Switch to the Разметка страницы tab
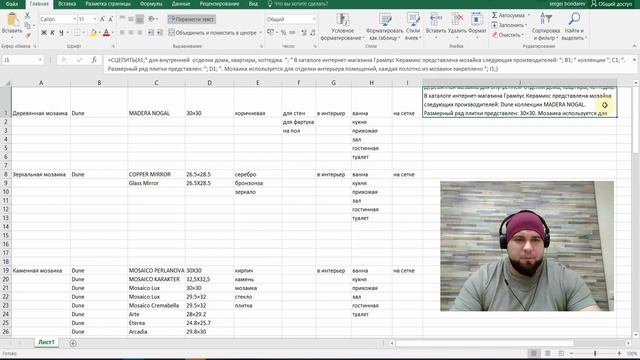Image resolution: width=640 pixels, height=360 pixels. tap(108, 4)
